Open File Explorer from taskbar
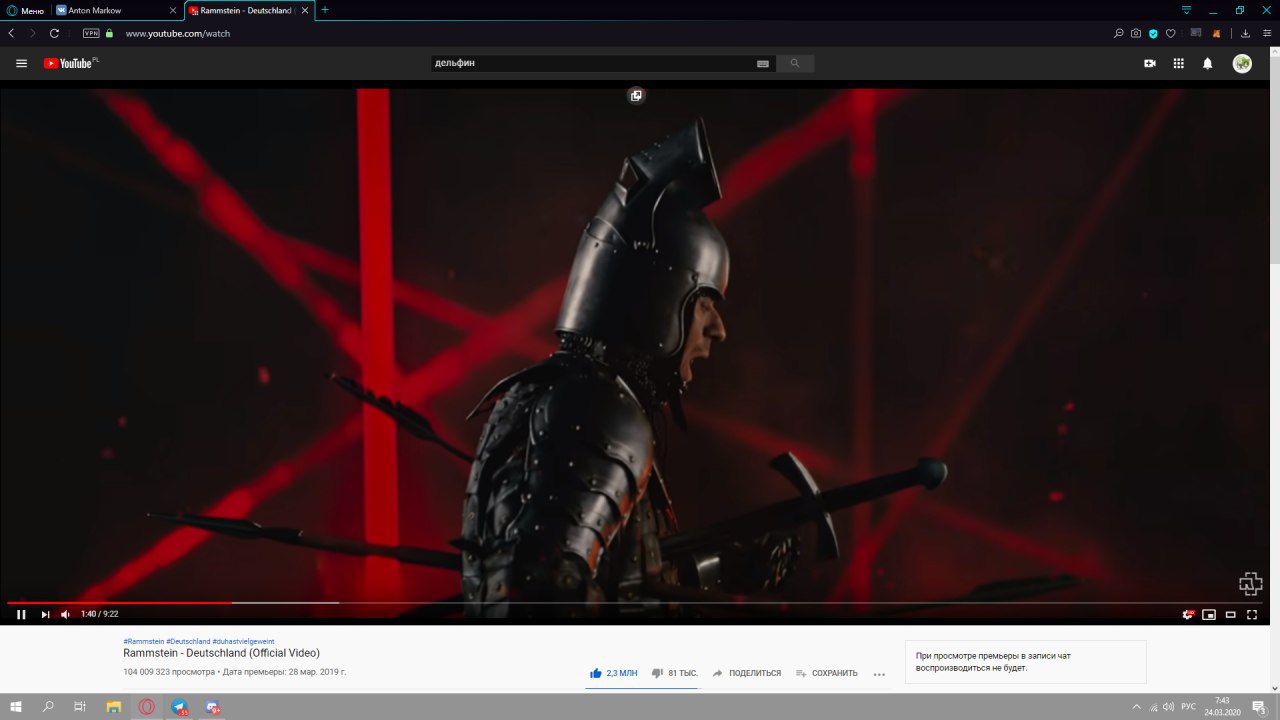Image resolution: width=1280 pixels, height=720 pixels. pyautogui.click(x=114, y=706)
